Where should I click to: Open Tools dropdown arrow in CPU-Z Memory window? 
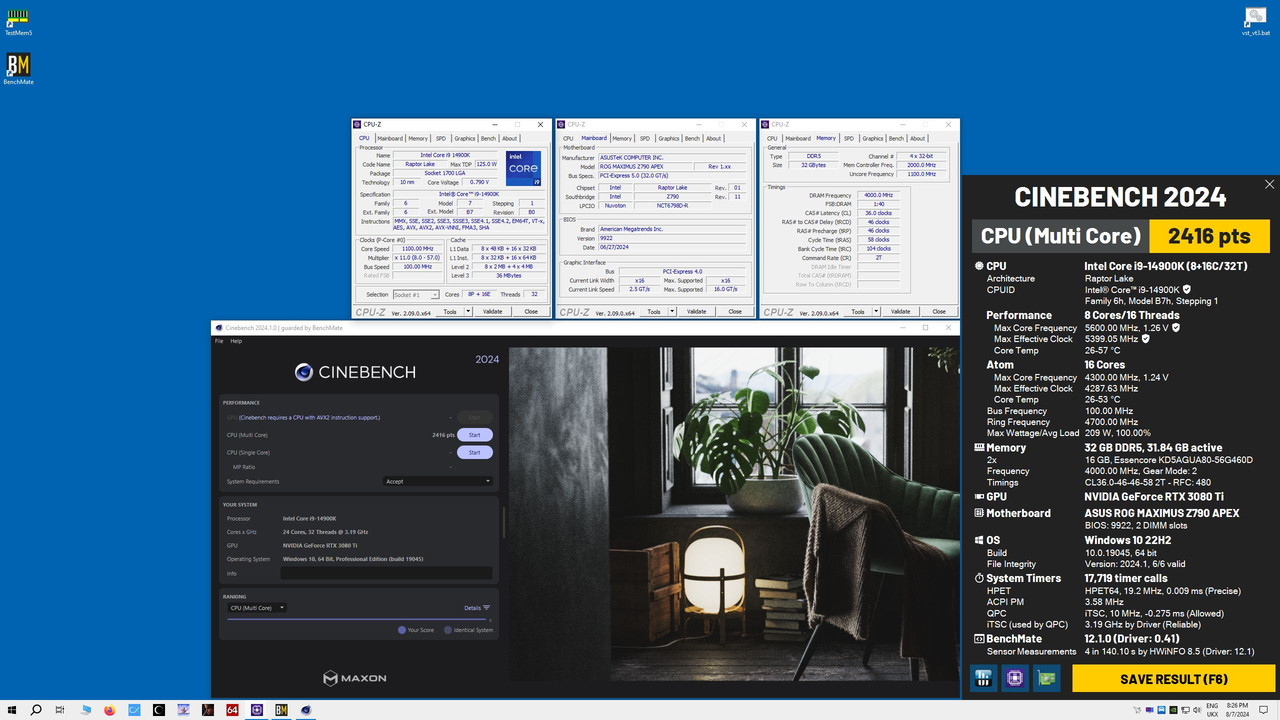(x=876, y=311)
